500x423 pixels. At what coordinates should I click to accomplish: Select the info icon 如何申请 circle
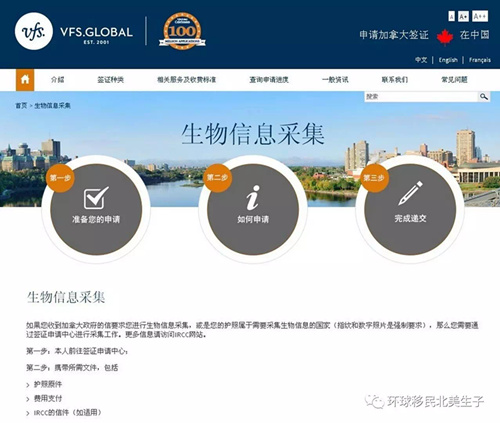coord(253,209)
